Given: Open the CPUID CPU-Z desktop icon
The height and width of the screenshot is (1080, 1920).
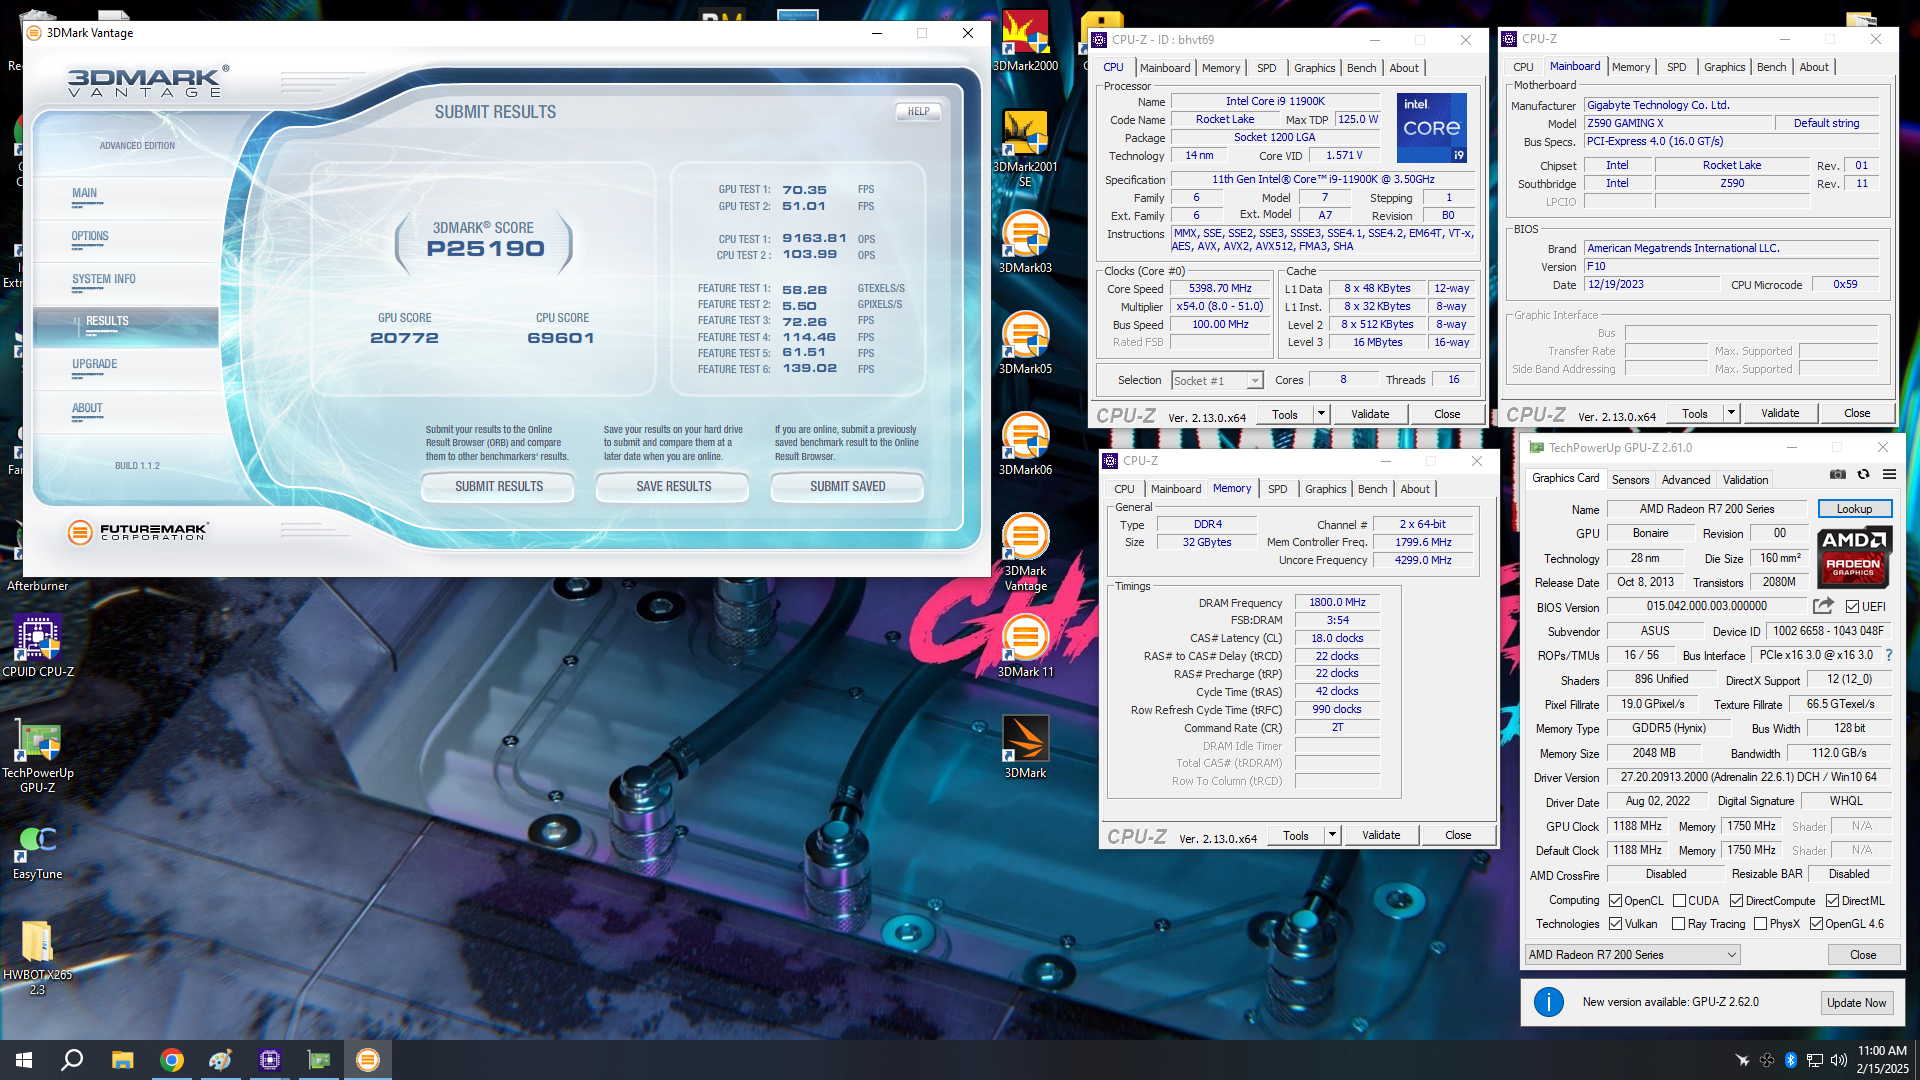Looking at the screenshot, I should (38, 645).
